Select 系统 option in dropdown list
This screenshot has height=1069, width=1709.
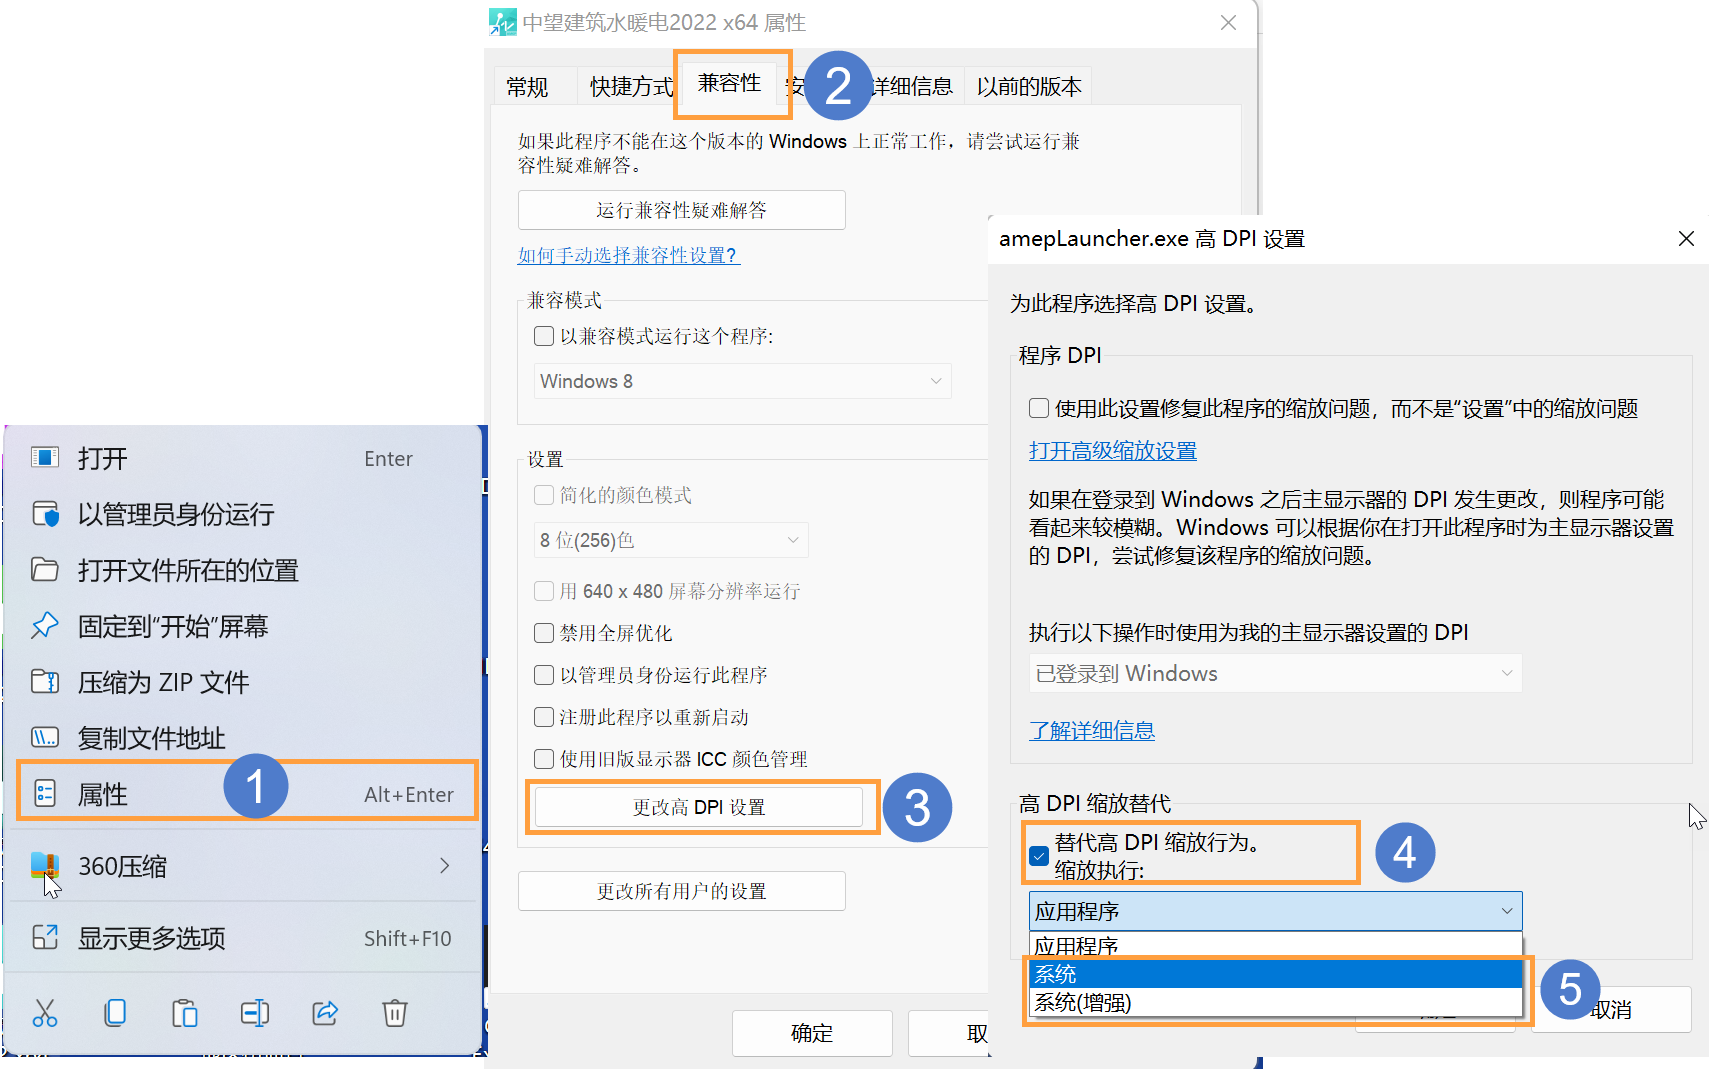click(x=1275, y=974)
